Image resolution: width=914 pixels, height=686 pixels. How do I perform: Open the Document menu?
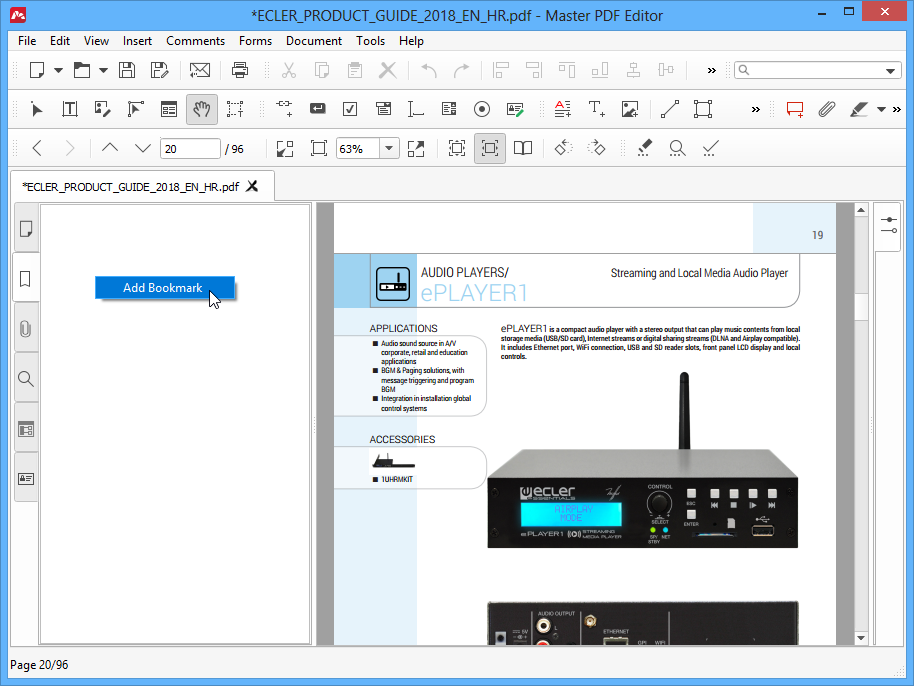point(314,41)
